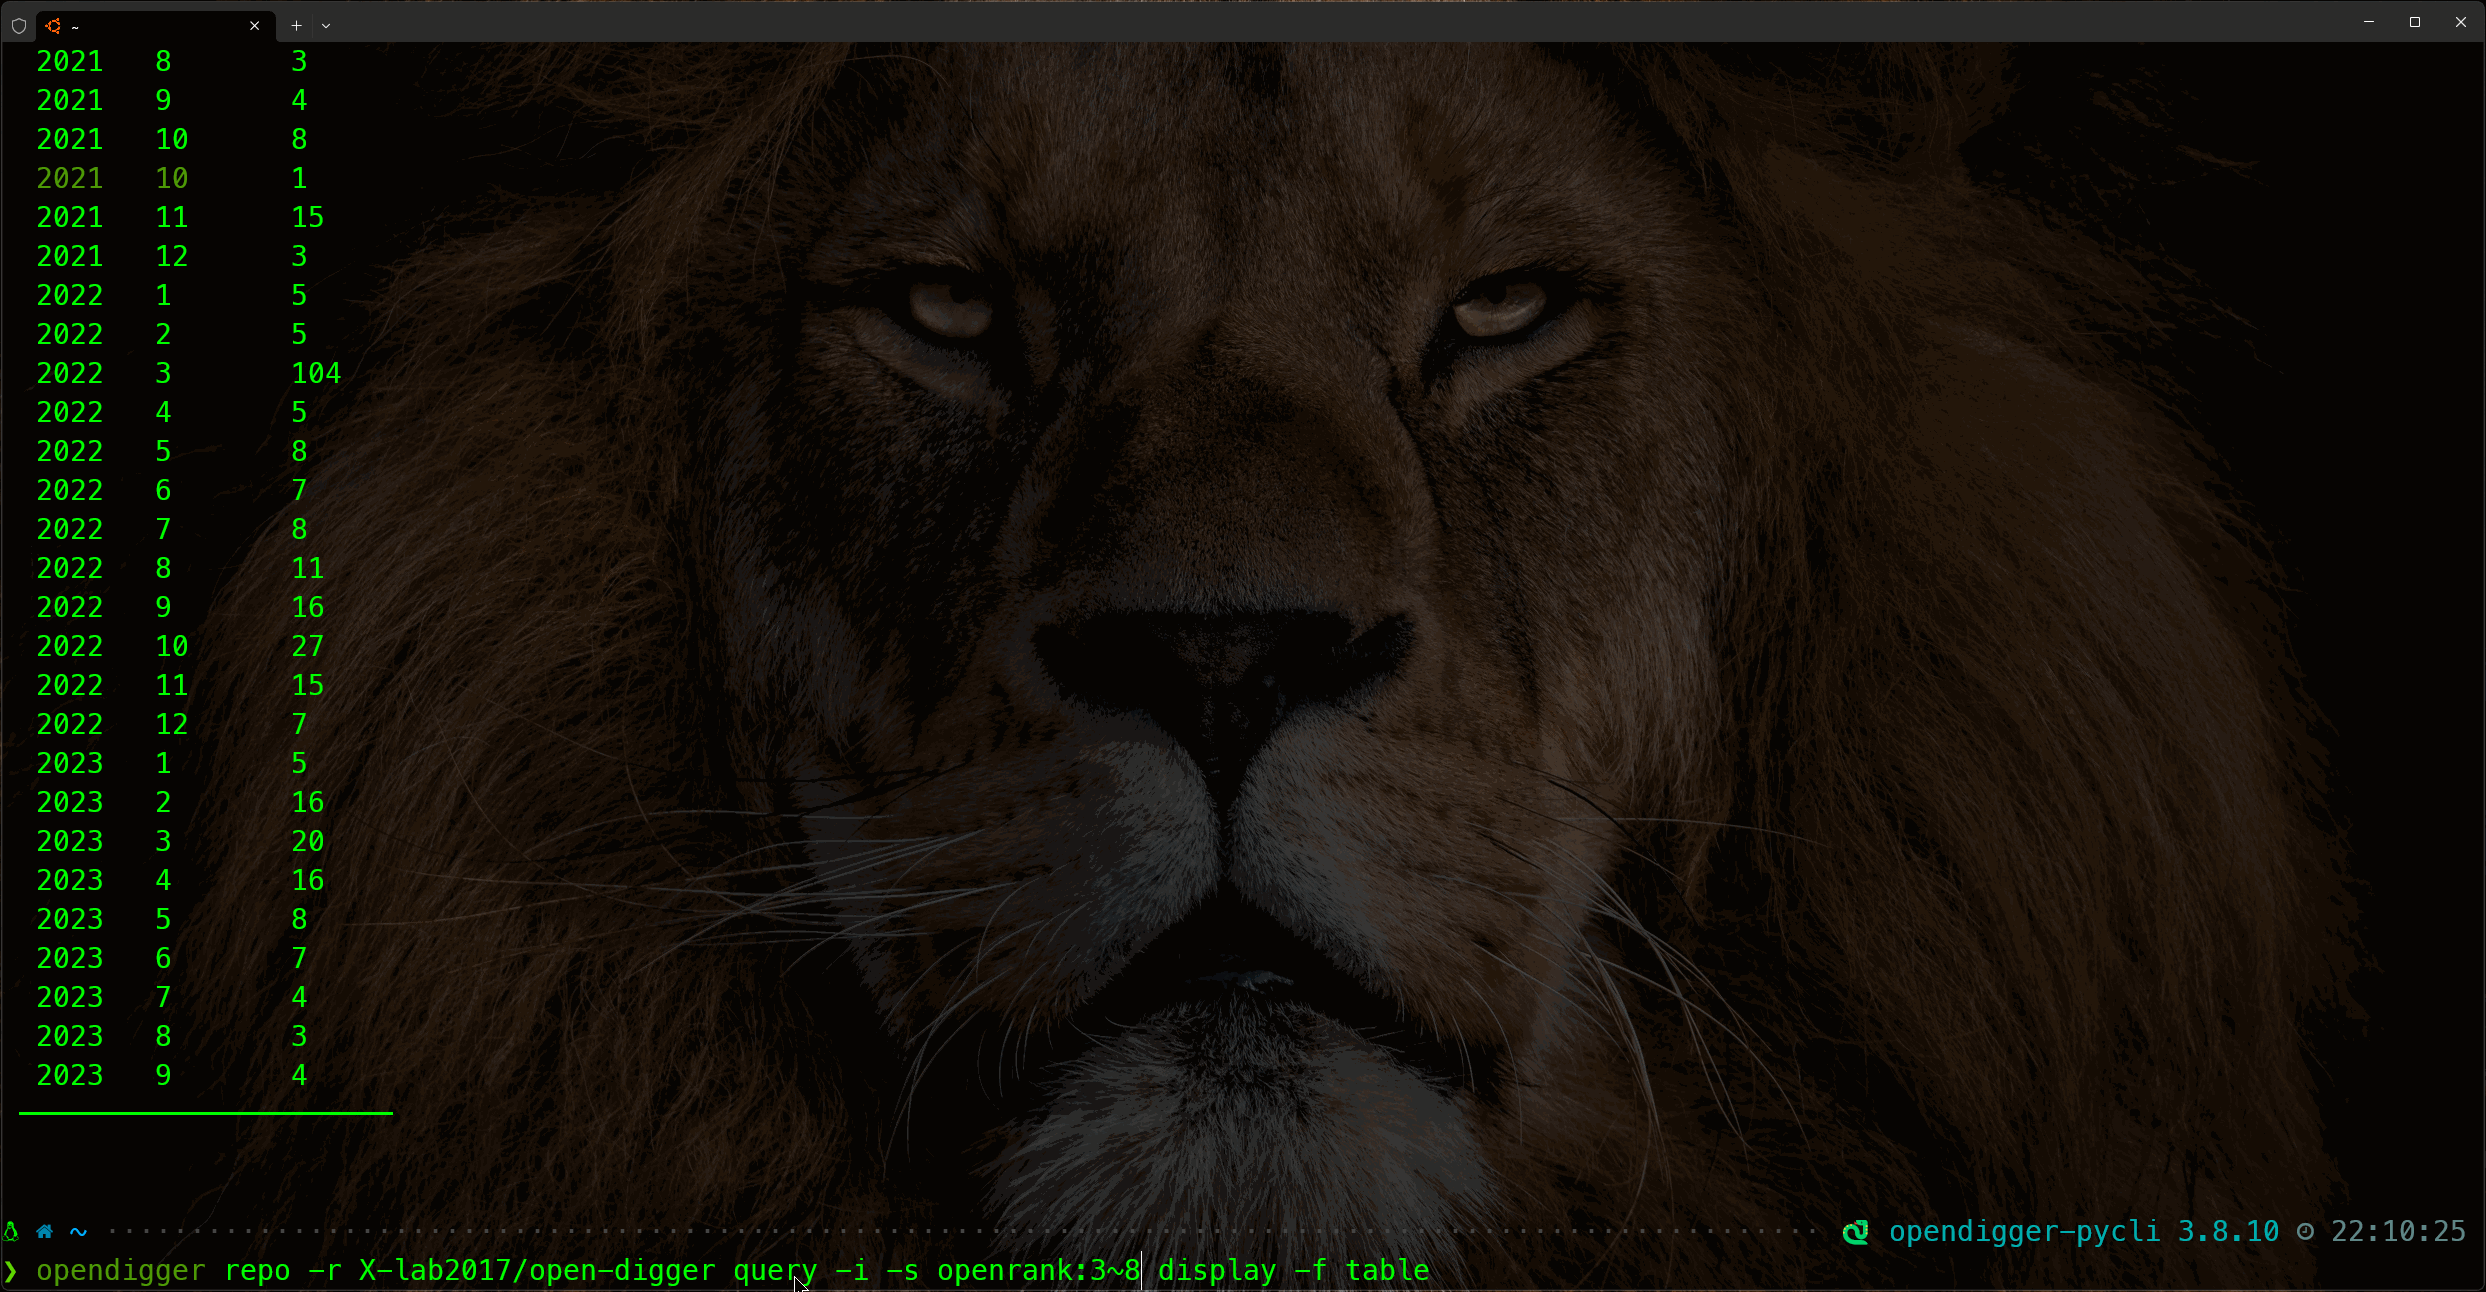2486x1292 pixels.
Task: Select the ~ terminal tab
Action: (x=150, y=25)
